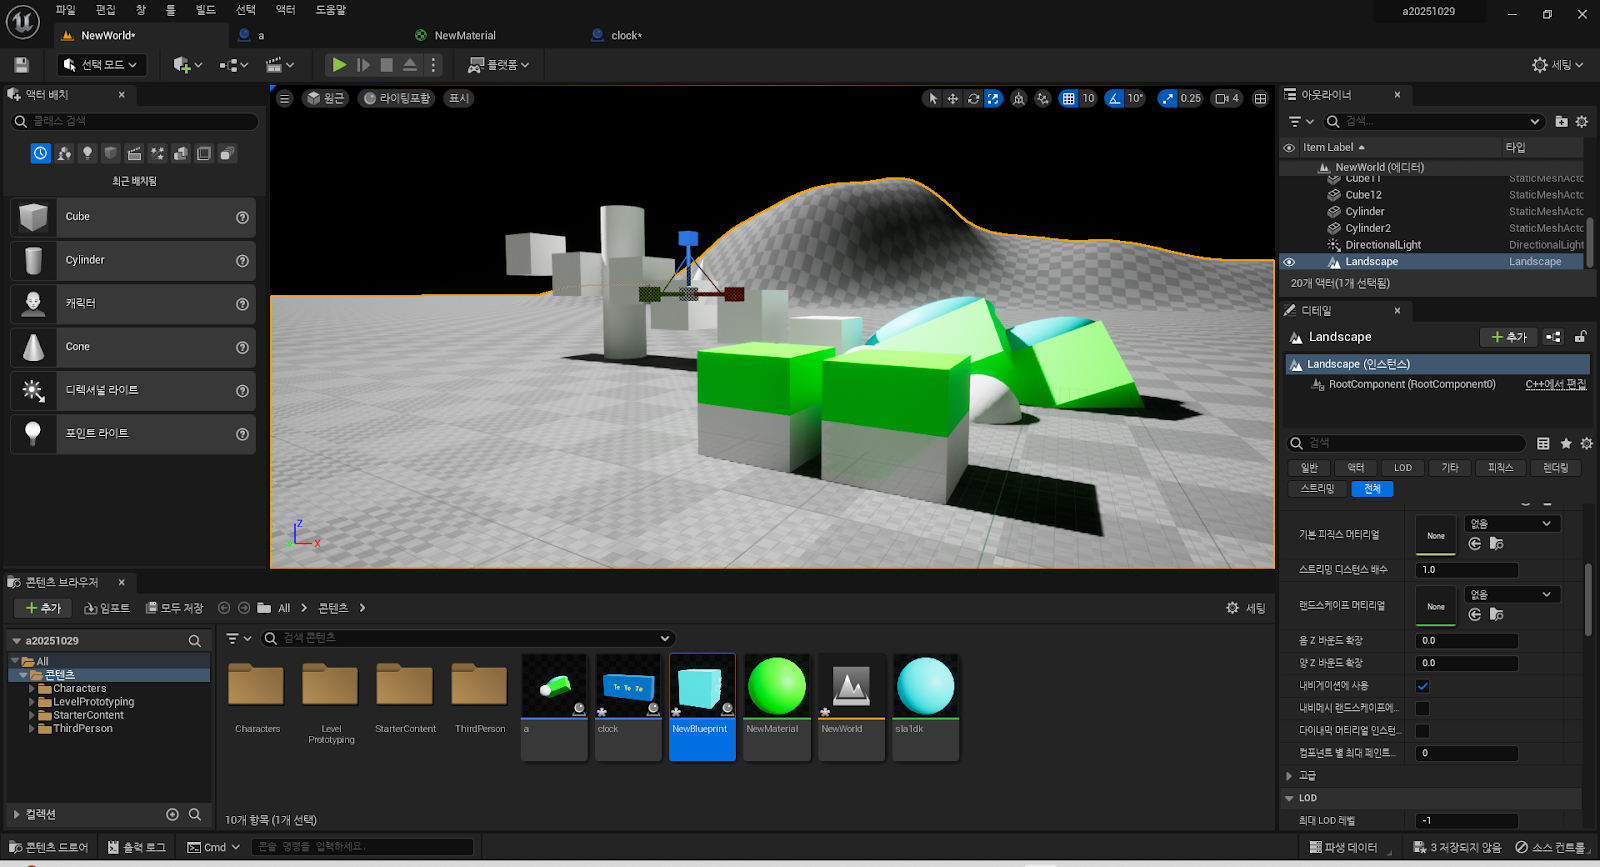The height and width of the screenshot is (867, 1600).
Task: Open the 기본 피직스 머티리얼 없음 dropdown
Action: pyautogui.click(x=1512, y=524)
